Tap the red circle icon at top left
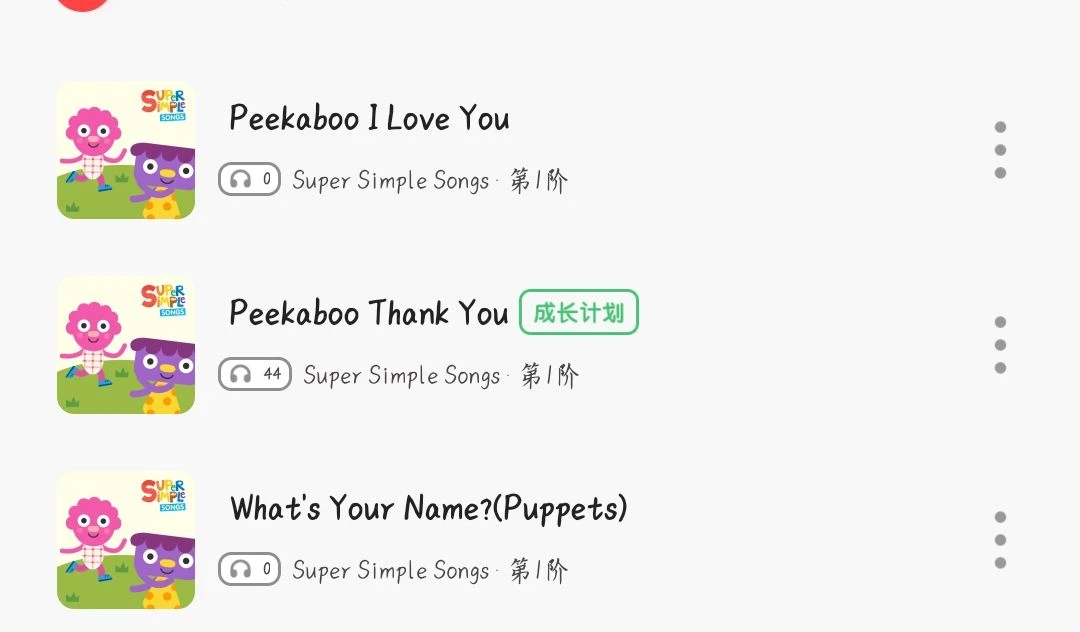Image resolution: width=1080 pixels, height=632 pixels. (x=83, y=4)
